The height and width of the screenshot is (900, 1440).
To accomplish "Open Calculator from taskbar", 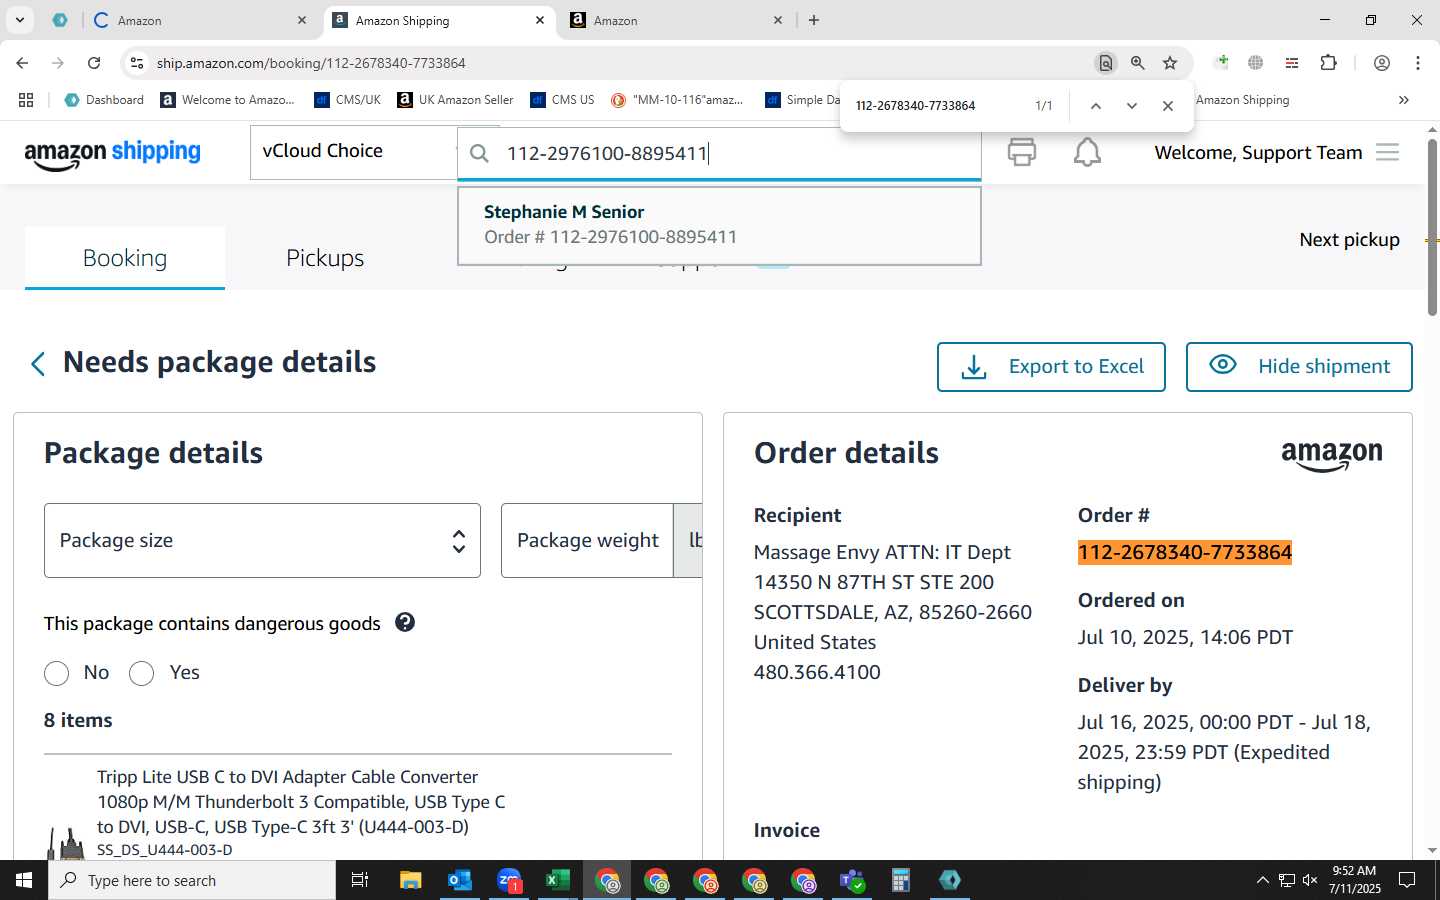I will pyautogui.click(x=901, y=880).
